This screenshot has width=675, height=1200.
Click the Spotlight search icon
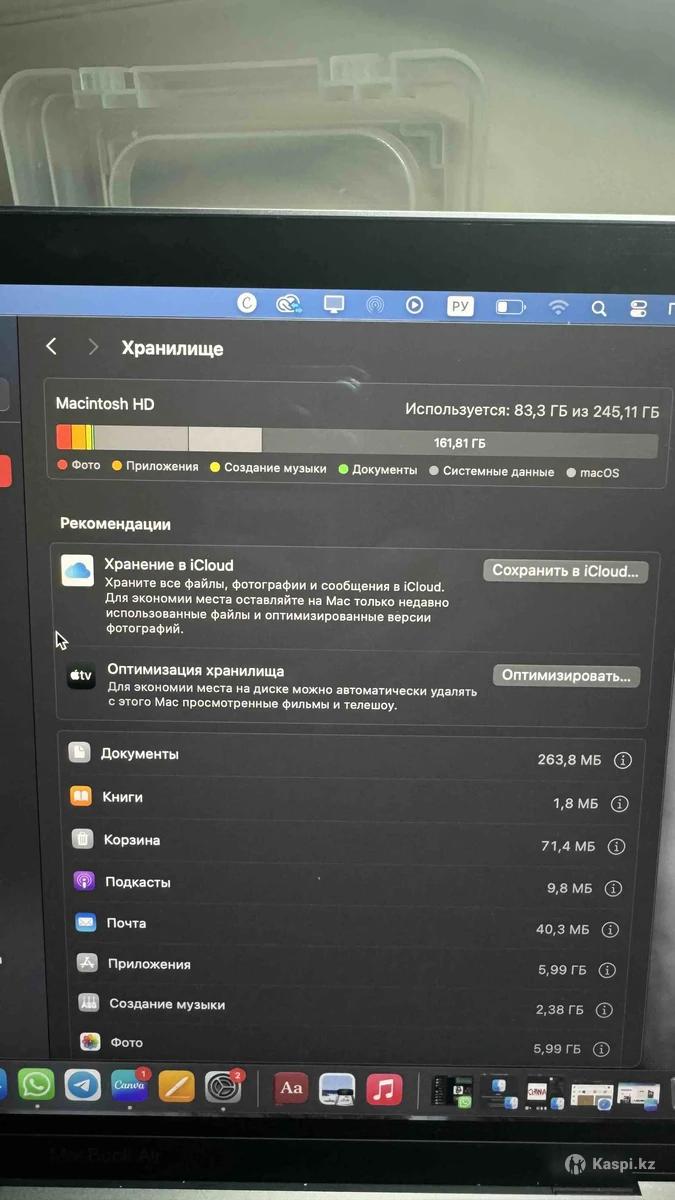click(x=599, y=309)
